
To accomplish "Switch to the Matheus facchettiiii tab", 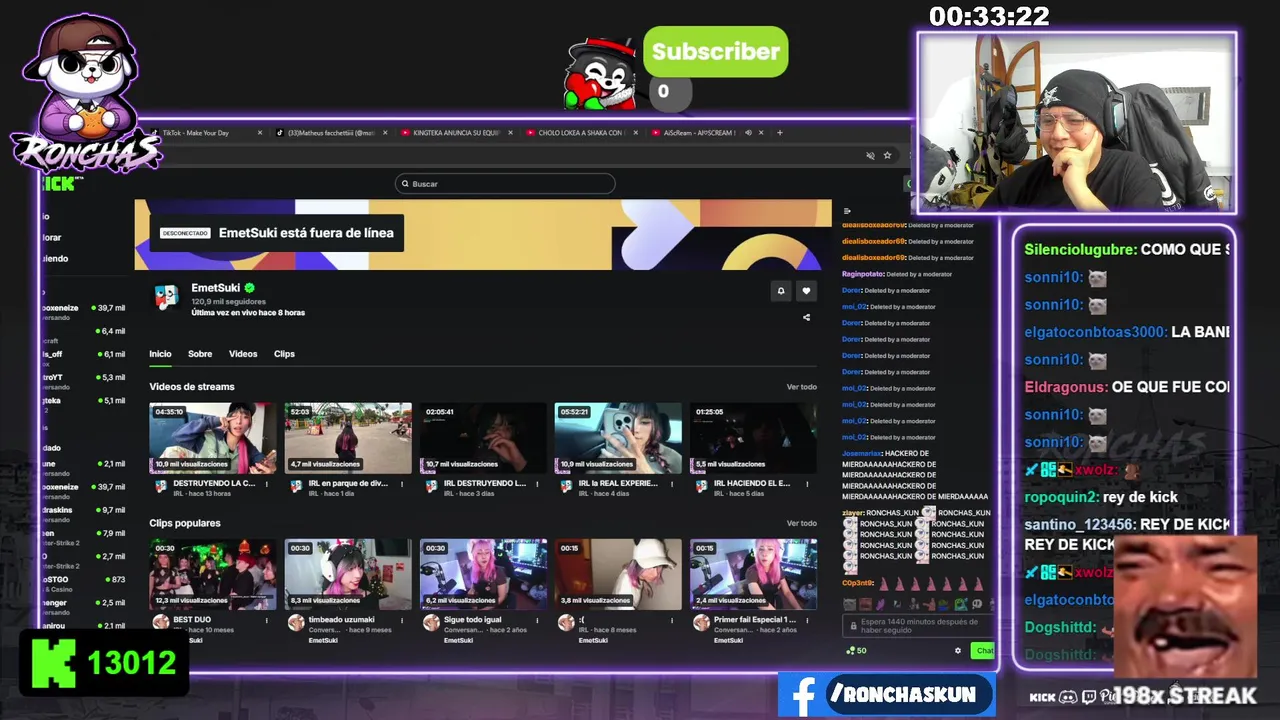I will tap(330, 133).
